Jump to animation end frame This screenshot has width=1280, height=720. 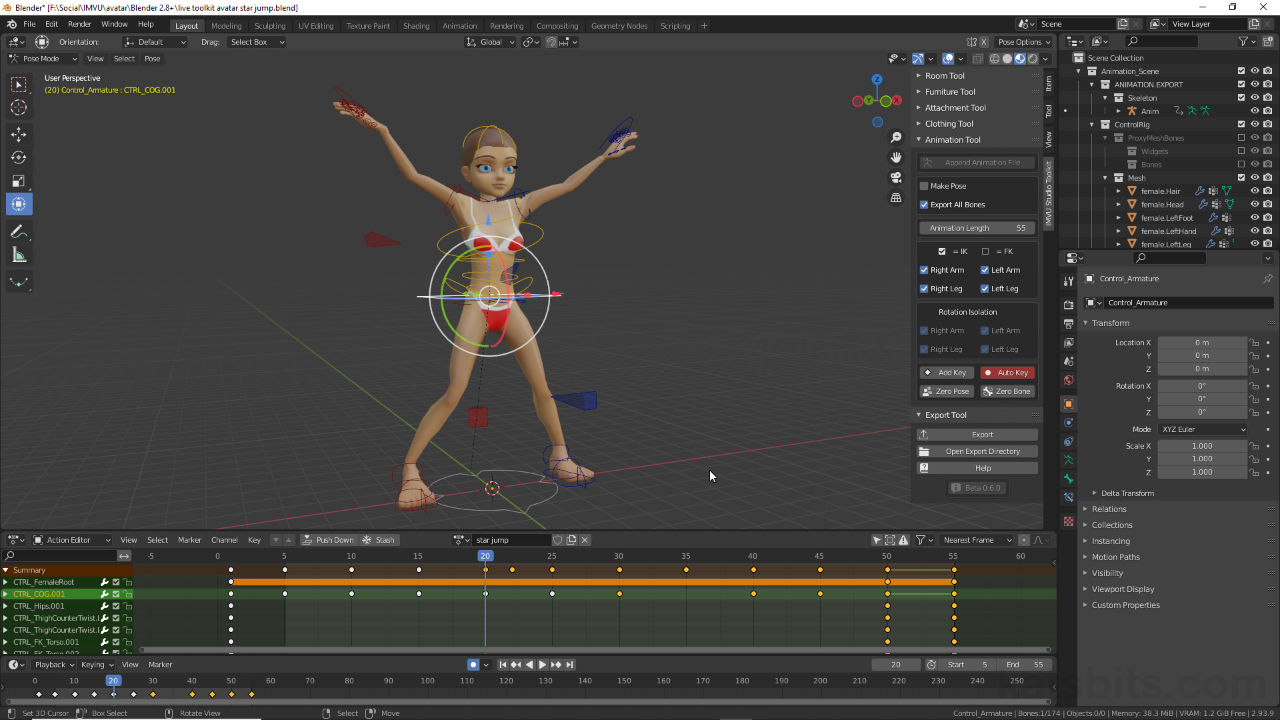click(570, 664)
